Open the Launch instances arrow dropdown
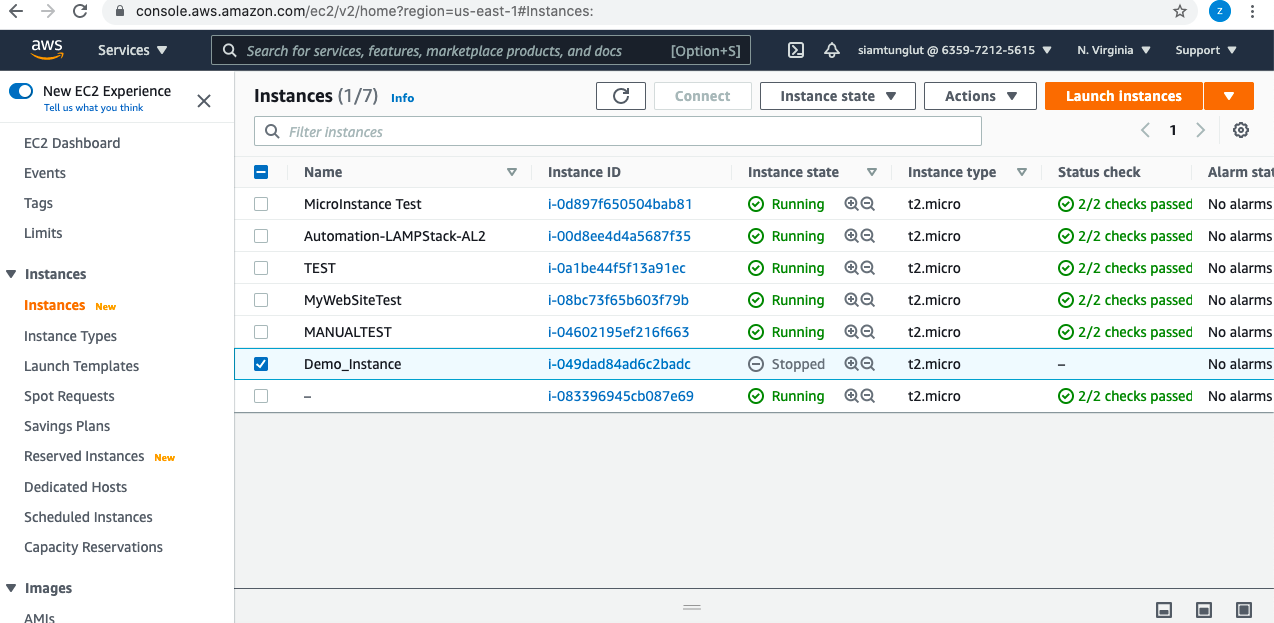This screenshot has height=623, width=1274. point(1229,96)
